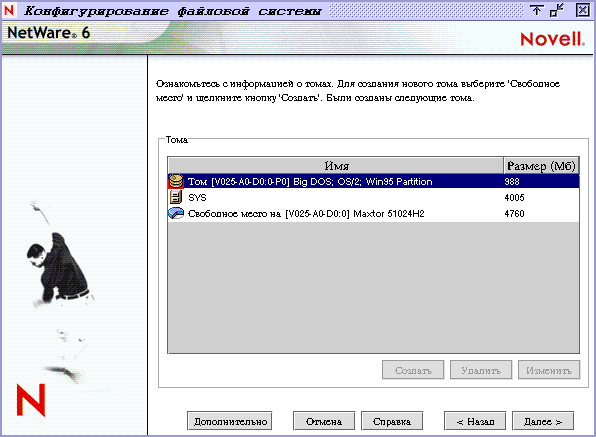596x437 pixels.
Task: Click the 'Размер (Мб)' column header
Action: point(541,166)
